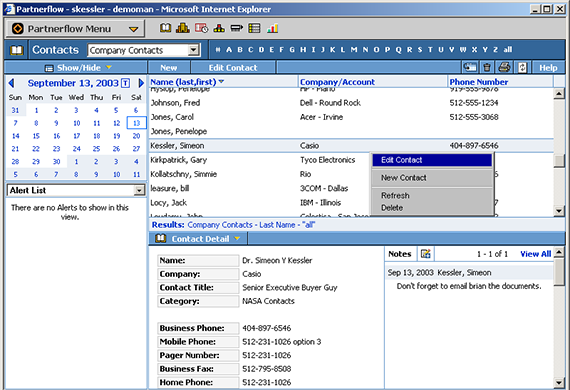Screen dimensions: 570x390
Task: Click the Dell - Round Rock company cell
Action: coord(330,103)
